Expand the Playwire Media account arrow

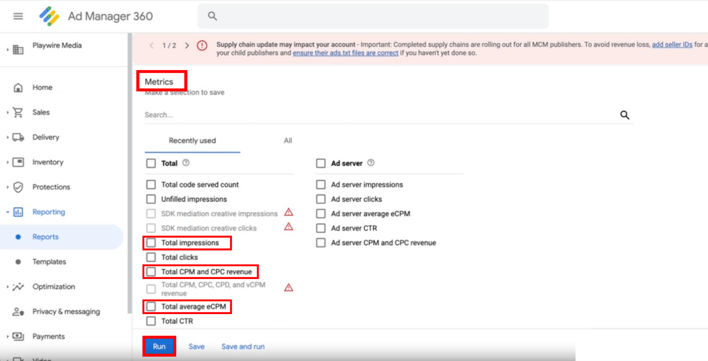(7, 49)
